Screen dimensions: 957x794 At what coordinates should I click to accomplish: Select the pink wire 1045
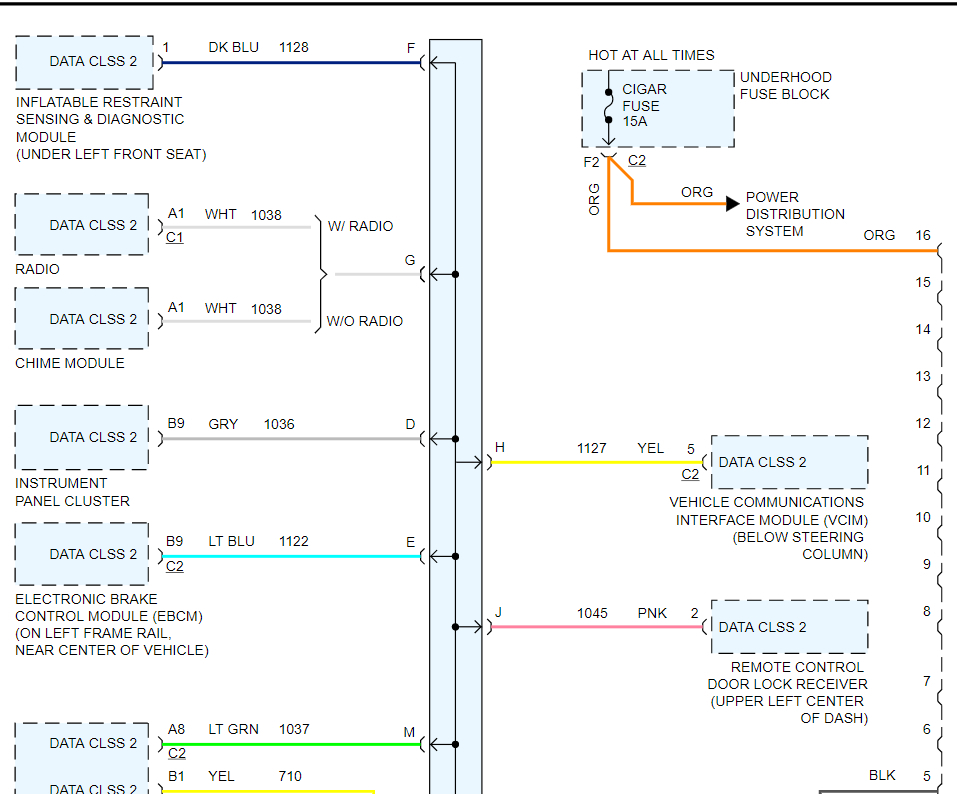click(597, 627)
